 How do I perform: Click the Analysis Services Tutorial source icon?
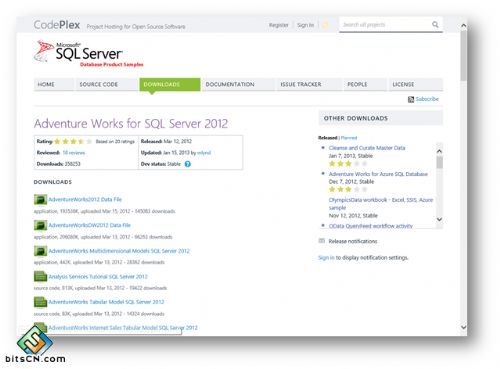pyautogui.click(x=40, y=276)
